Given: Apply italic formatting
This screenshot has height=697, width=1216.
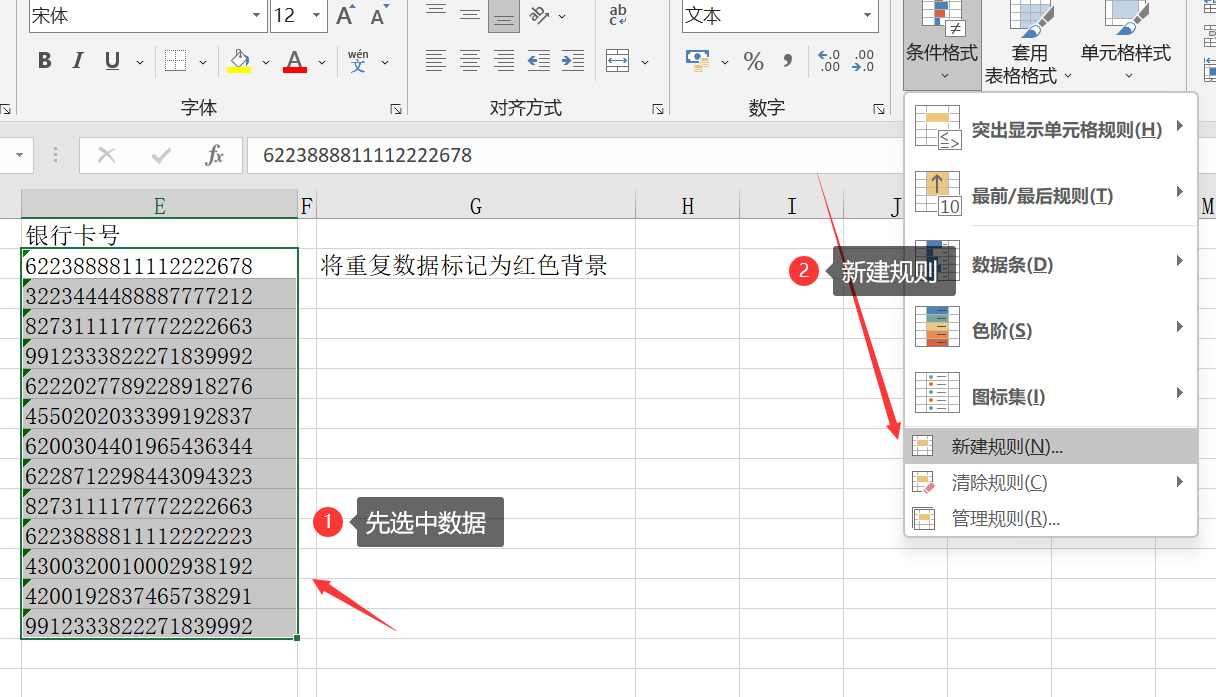Looking at the screenshot, I should click(x=78, y=60).
